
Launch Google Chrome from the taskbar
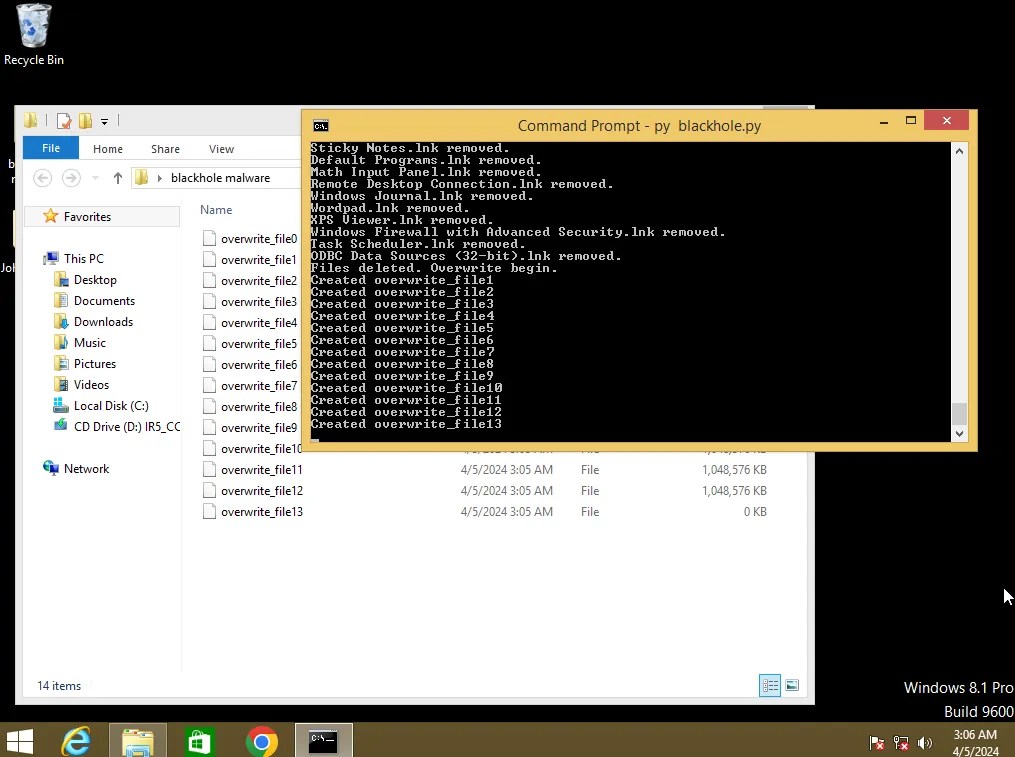pos(262,741)
